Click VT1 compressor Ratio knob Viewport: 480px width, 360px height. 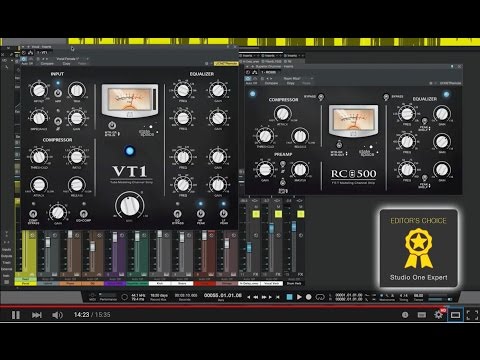pyautogui.click(x=77, y=156)
